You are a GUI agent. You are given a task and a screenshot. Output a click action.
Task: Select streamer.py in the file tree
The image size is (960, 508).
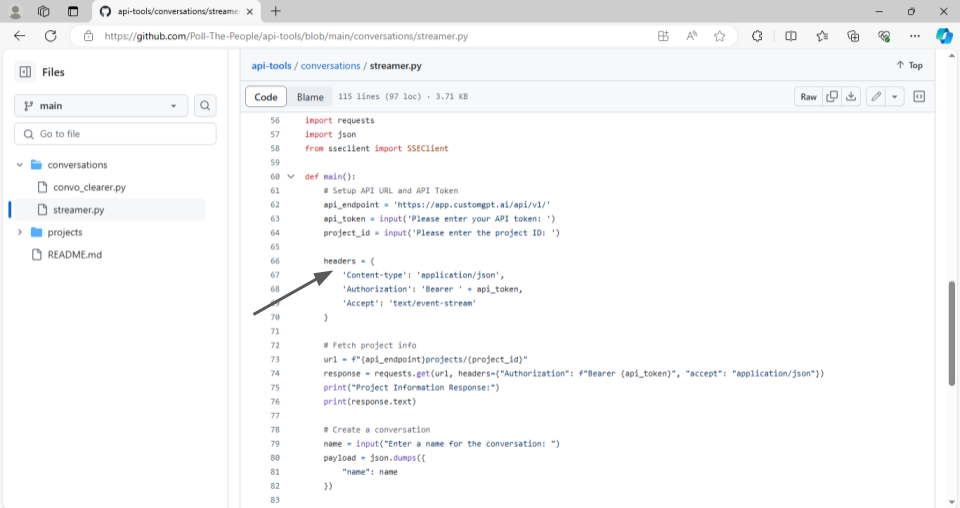coord(78,210)
